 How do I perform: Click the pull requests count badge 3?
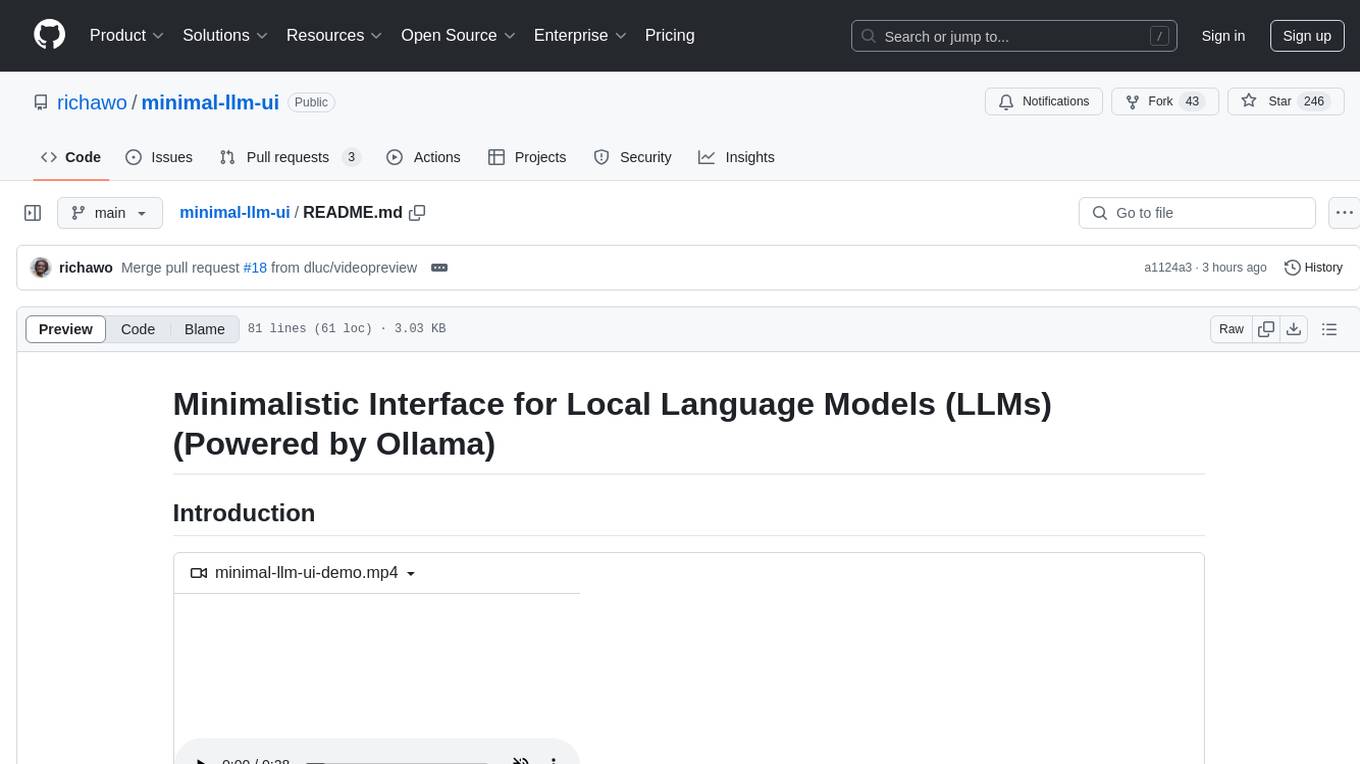(x=351, y=157)
